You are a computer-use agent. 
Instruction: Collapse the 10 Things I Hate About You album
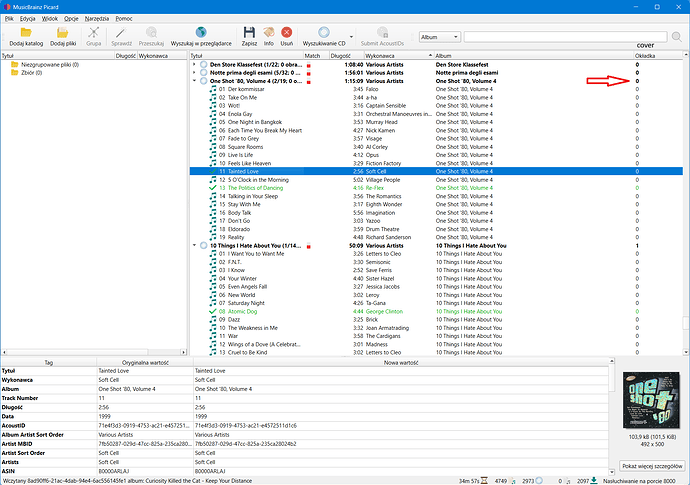click(194, 246)
